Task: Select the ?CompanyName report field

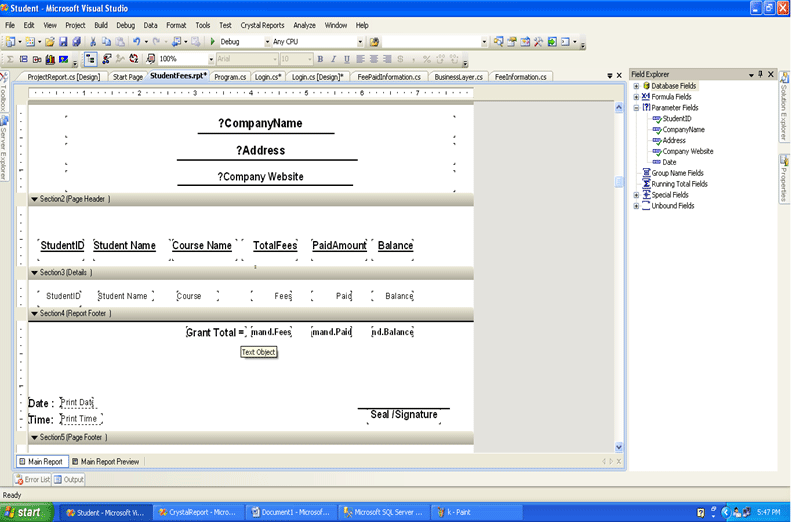Action: pyautogui.click(x=260, y=124)
